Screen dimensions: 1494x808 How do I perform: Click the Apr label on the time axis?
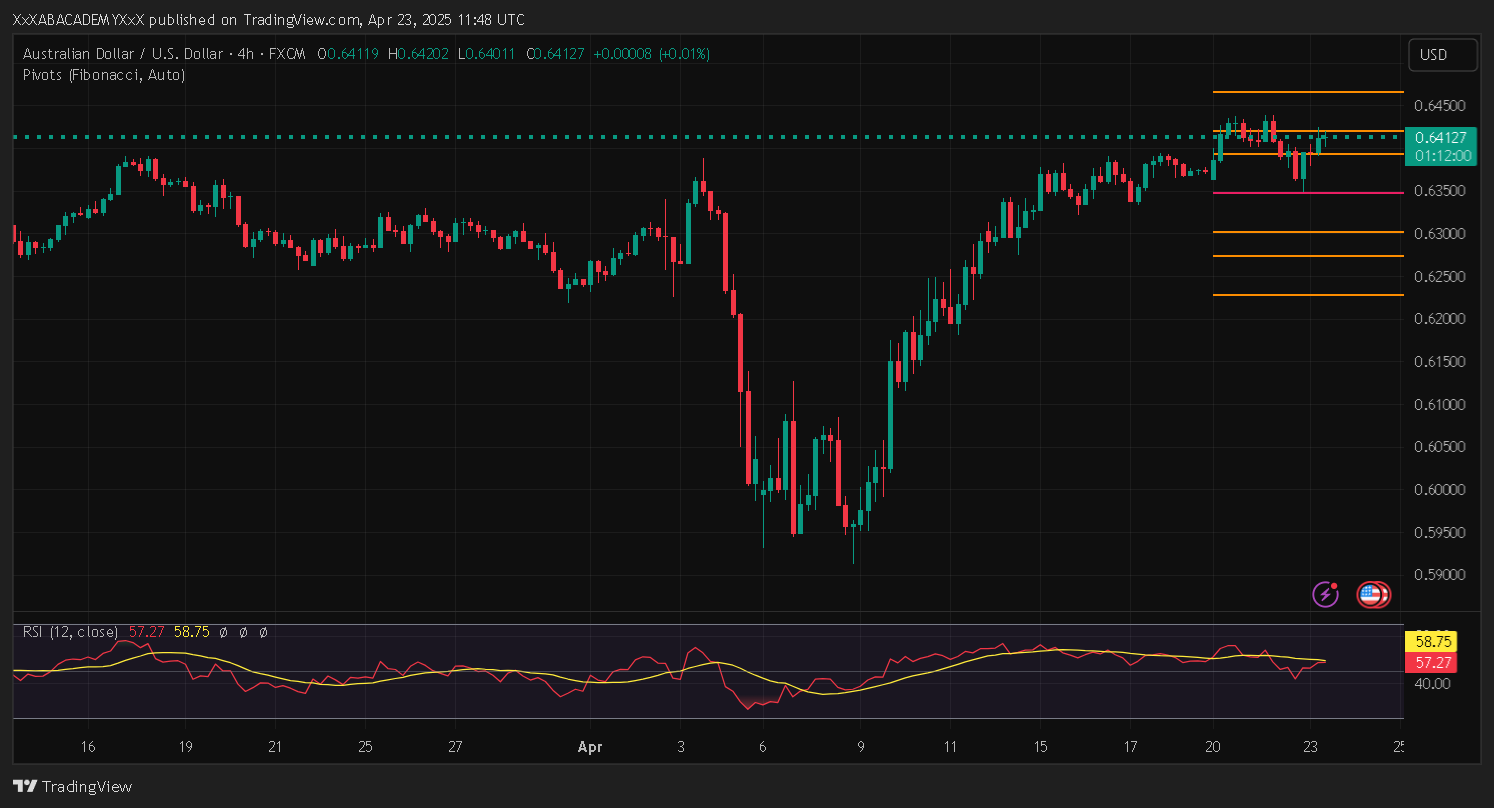click(x=590, y=746)
